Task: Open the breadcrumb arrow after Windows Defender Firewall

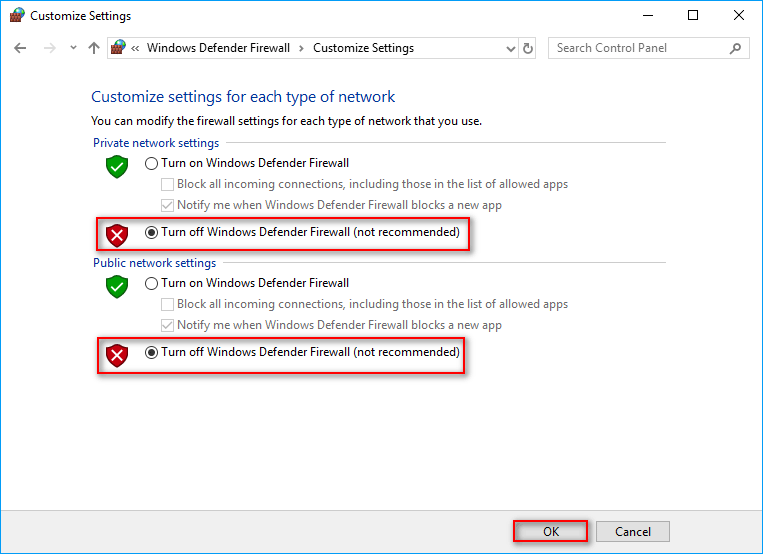Action: pos(301,48)
